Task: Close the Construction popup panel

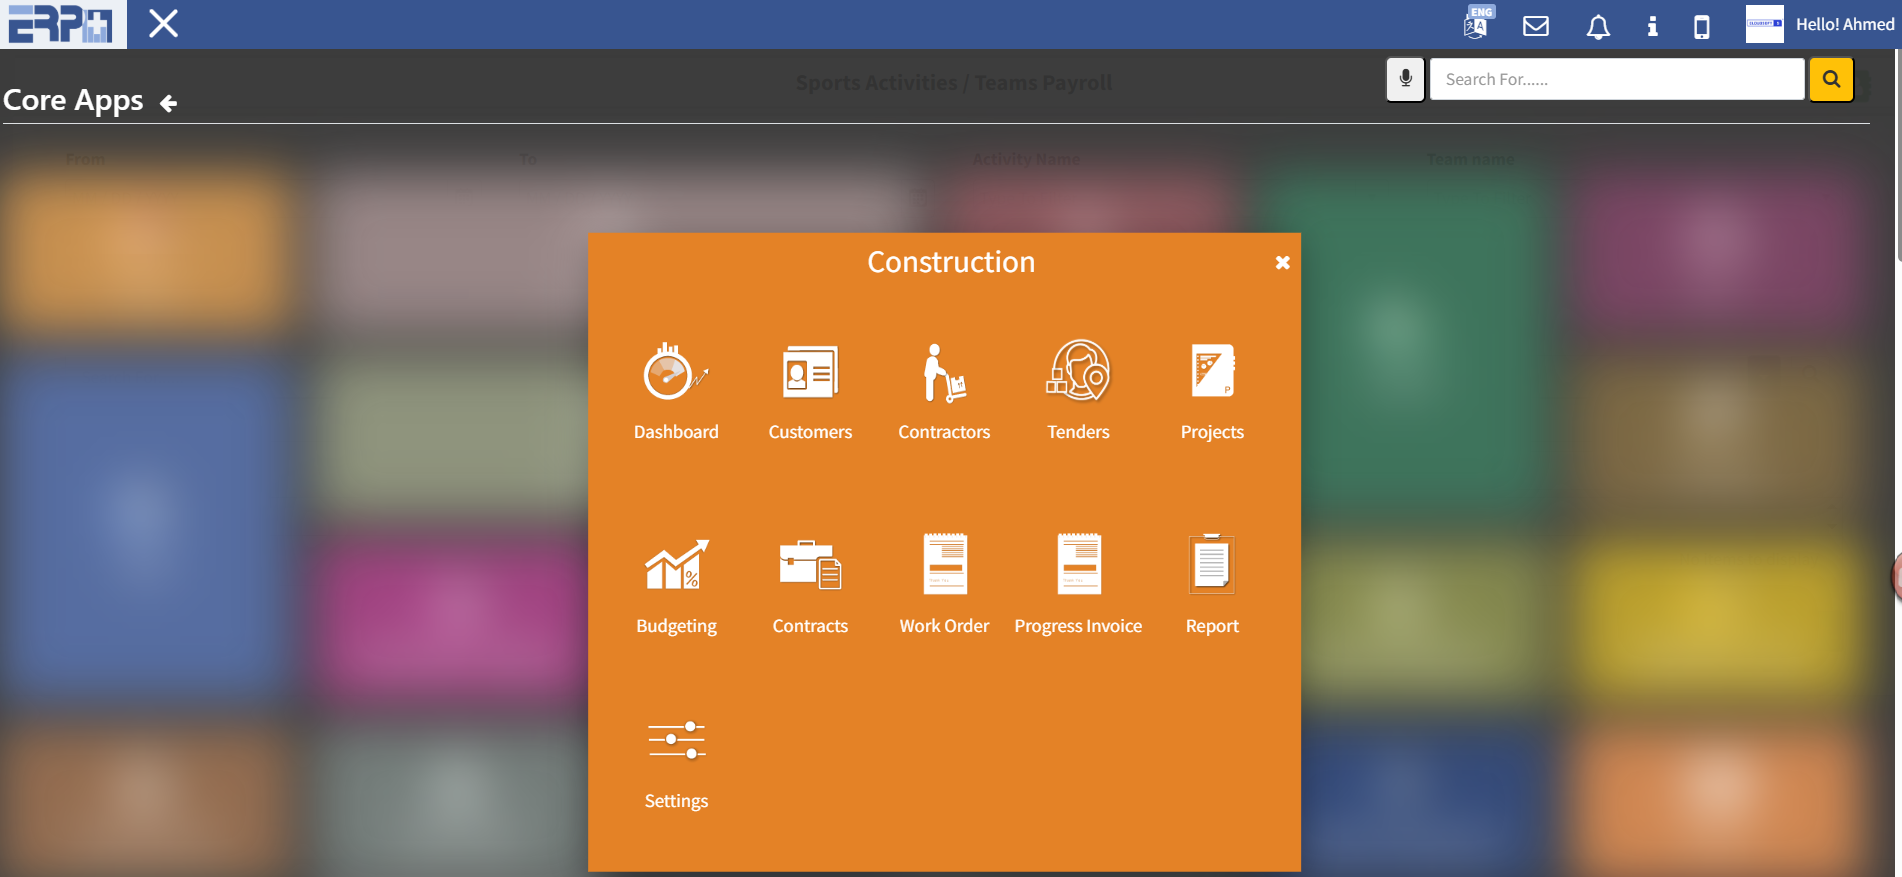Action: 1282,263
